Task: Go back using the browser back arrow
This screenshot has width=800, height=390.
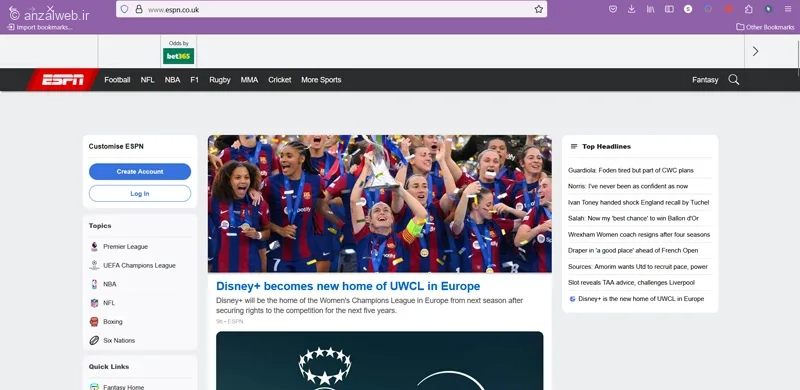Action: 12,9
